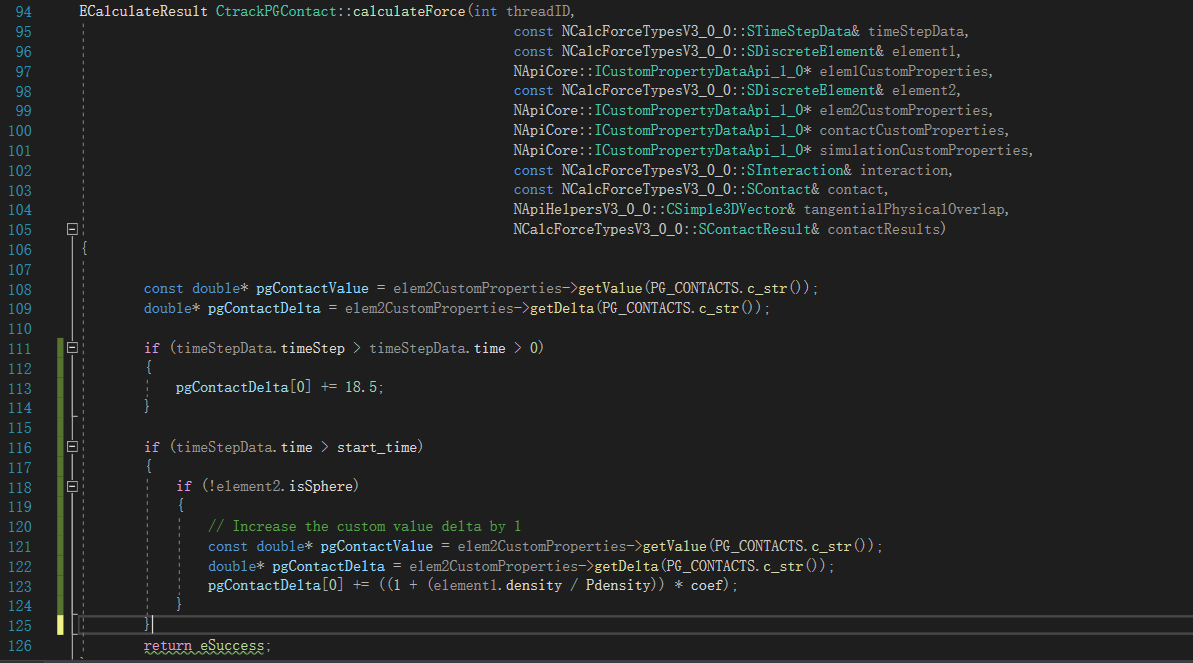The height and width of the screenshot is (663, 1193).
Task: Click line number 115 in the gutter
Action: (x=20, y=428)
